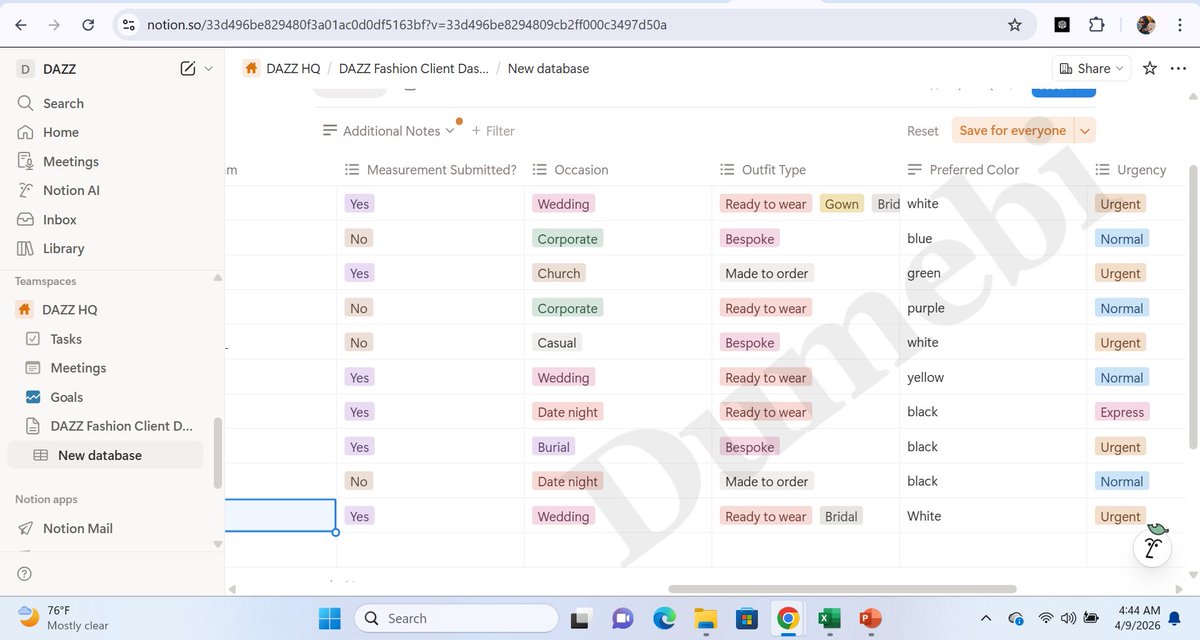Favorite page with Notion star icon

(x=1150, y=68)
